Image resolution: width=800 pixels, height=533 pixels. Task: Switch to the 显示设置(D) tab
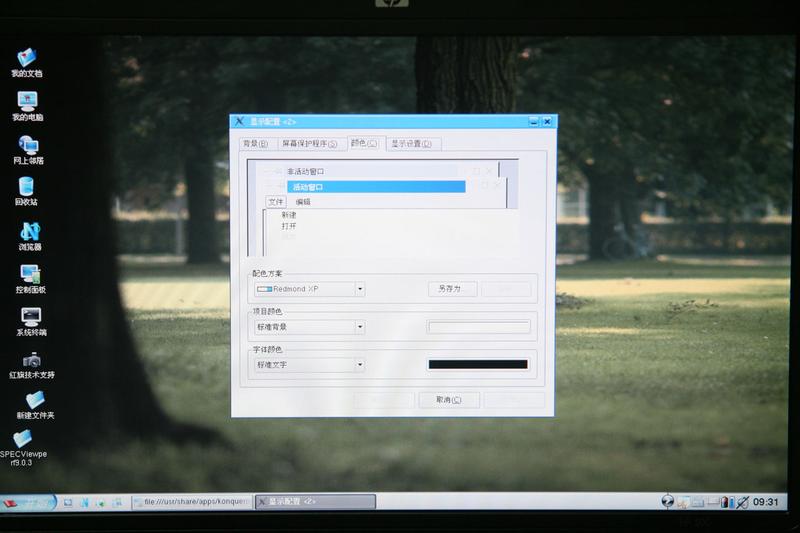pos(411,144)
